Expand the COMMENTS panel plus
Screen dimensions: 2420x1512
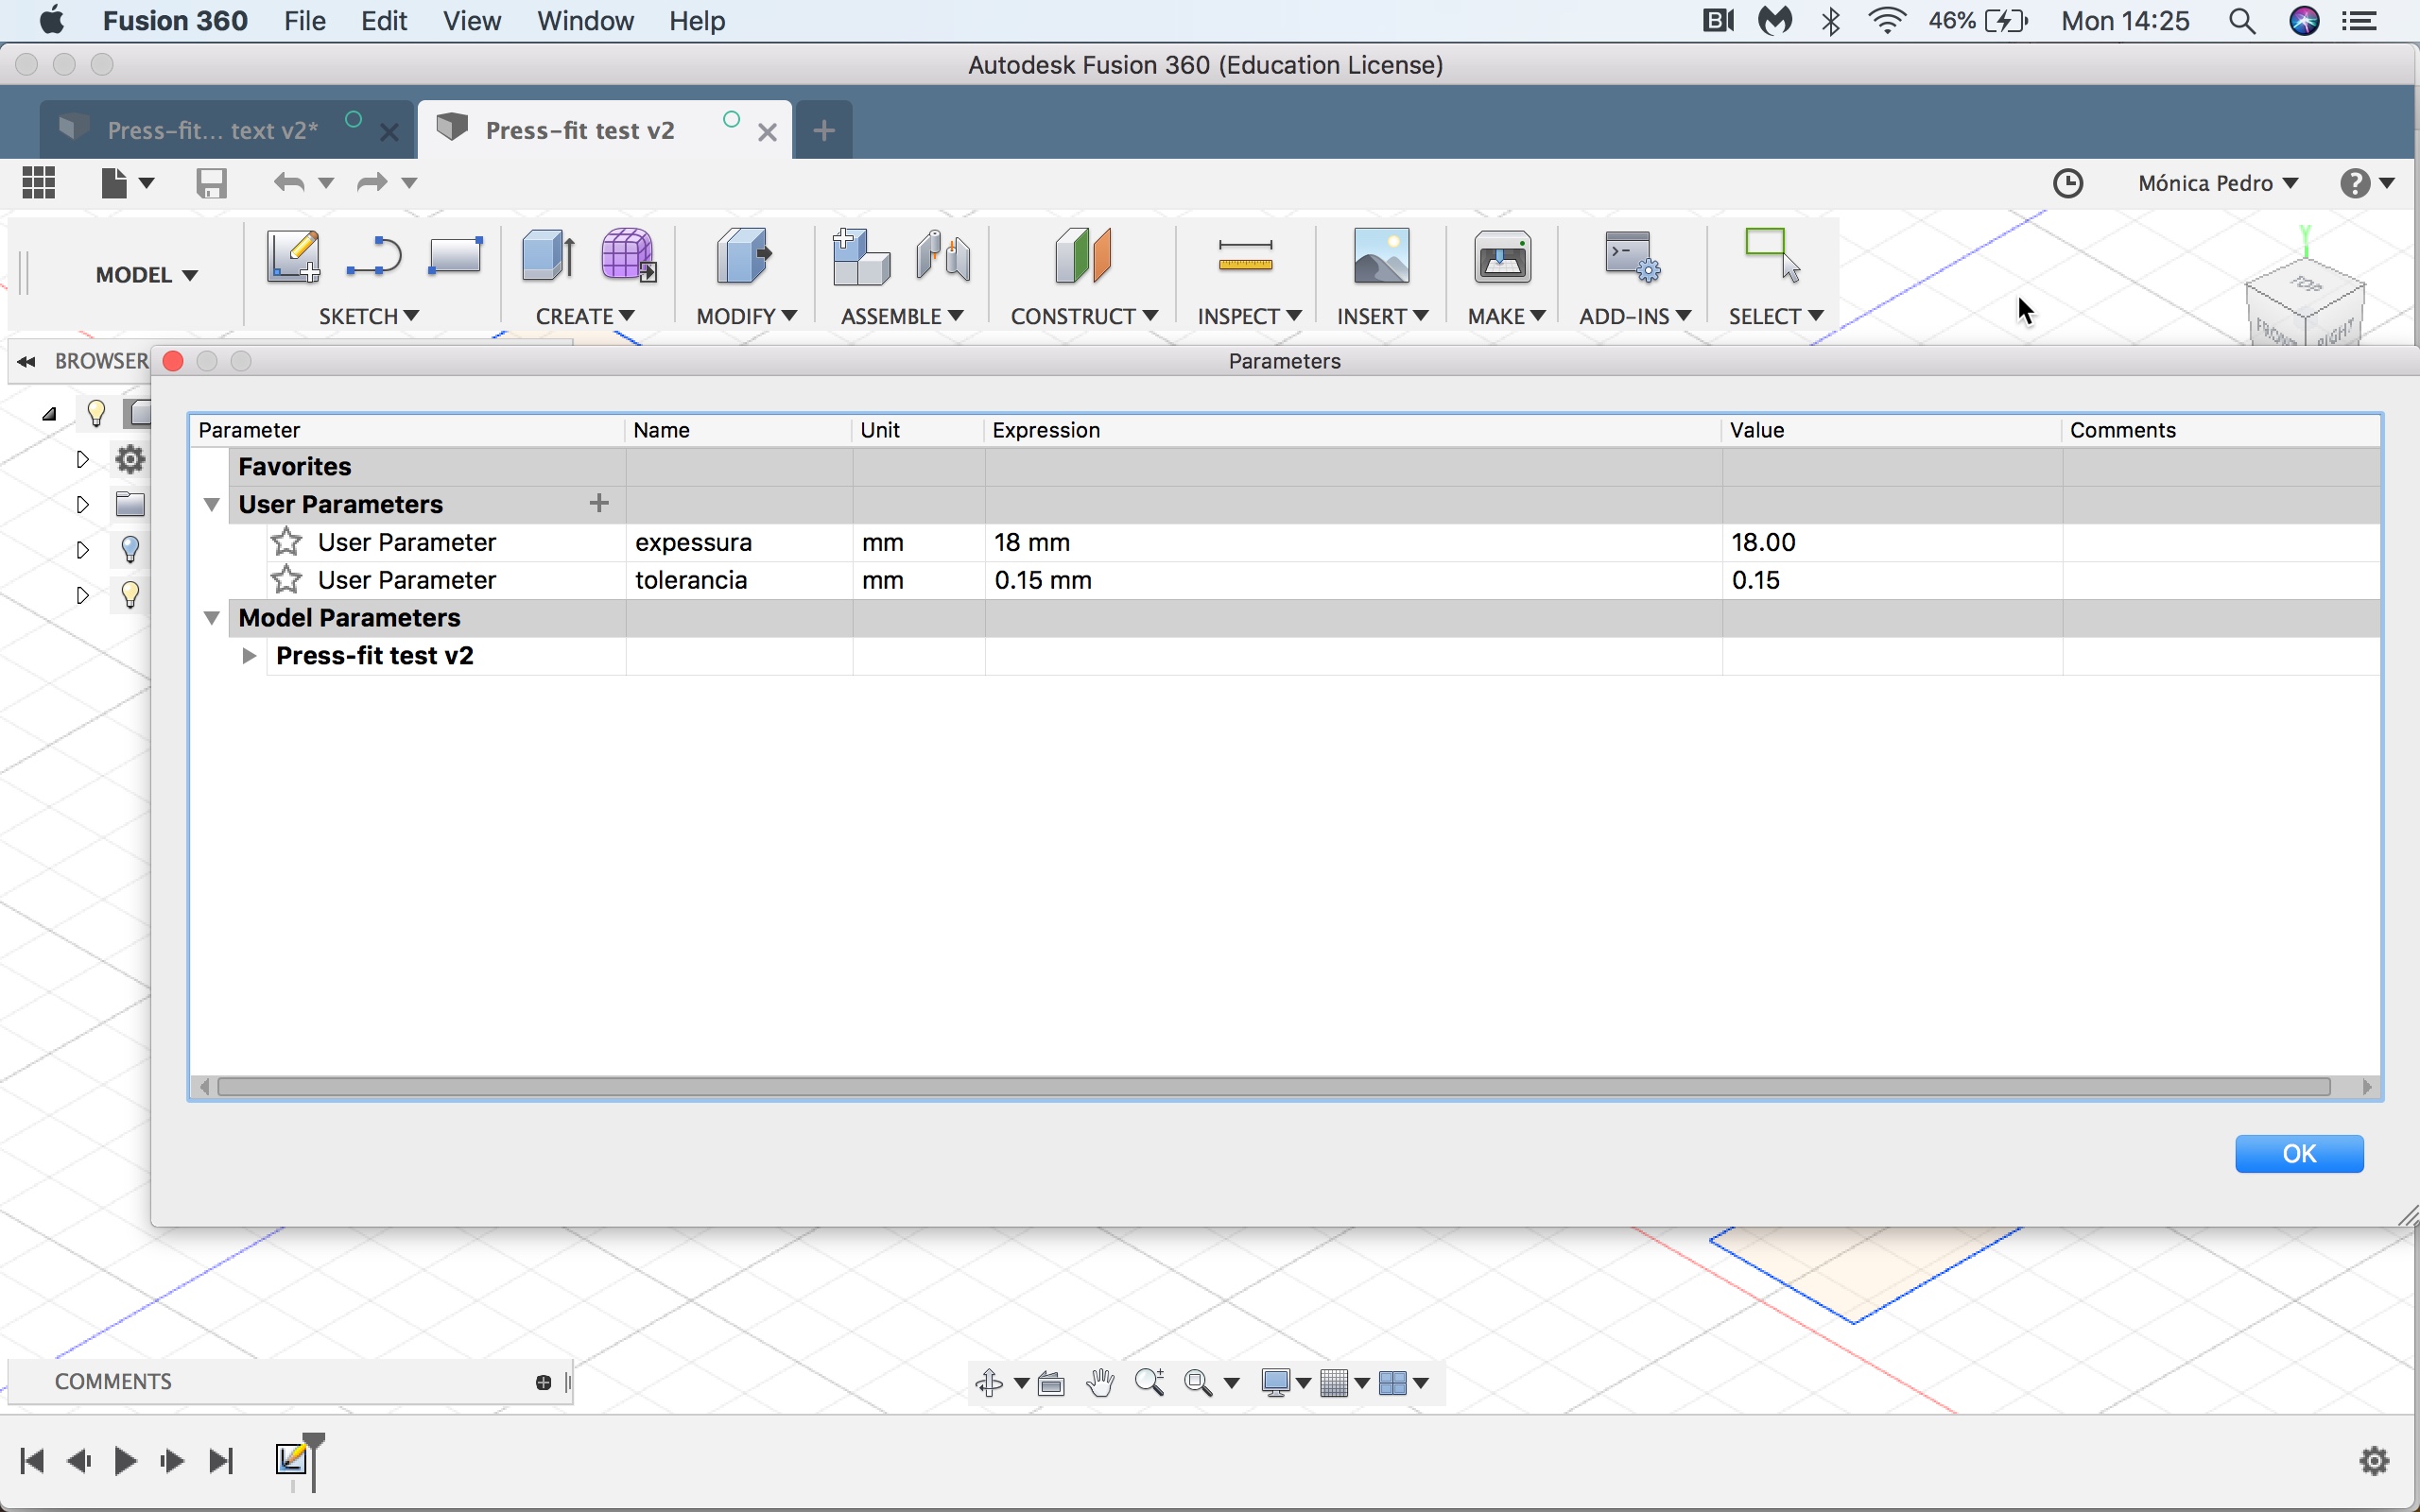click(x=543, y=1382)
